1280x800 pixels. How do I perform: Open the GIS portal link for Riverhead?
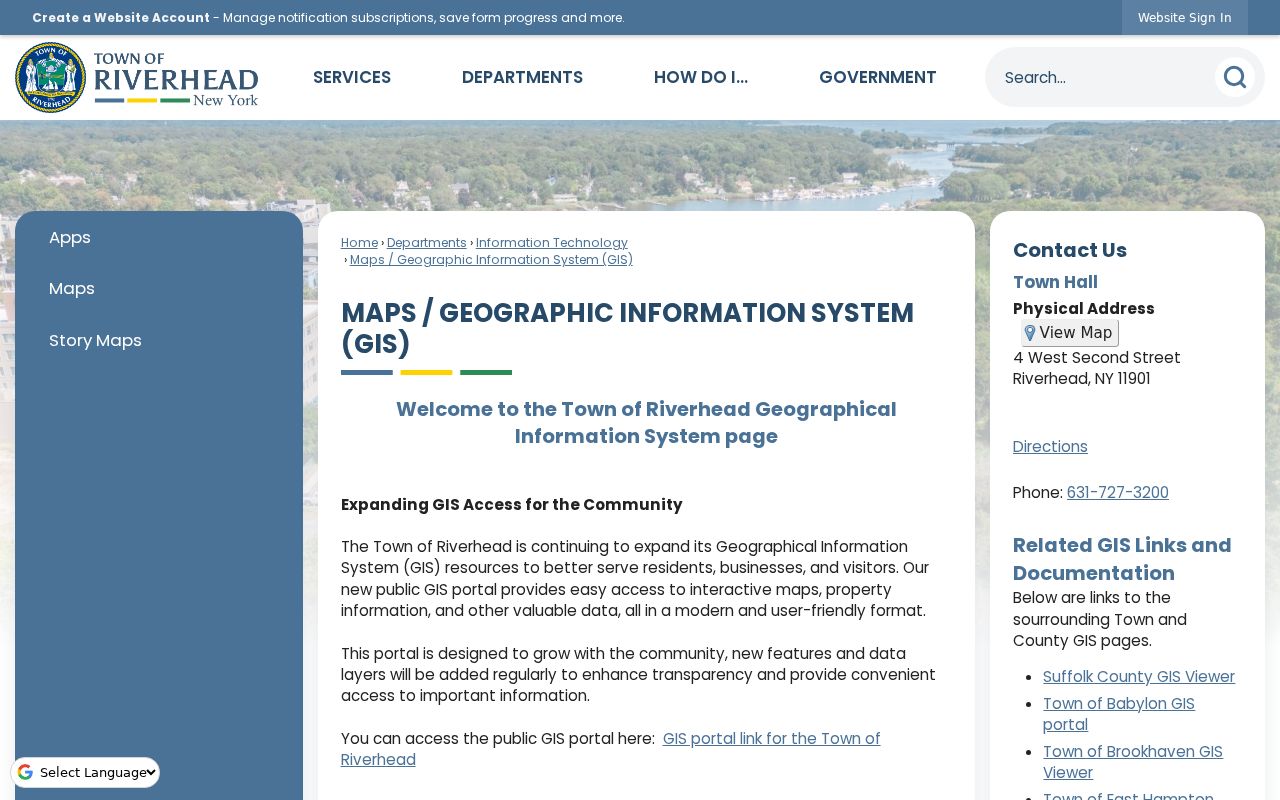point(611,749)
